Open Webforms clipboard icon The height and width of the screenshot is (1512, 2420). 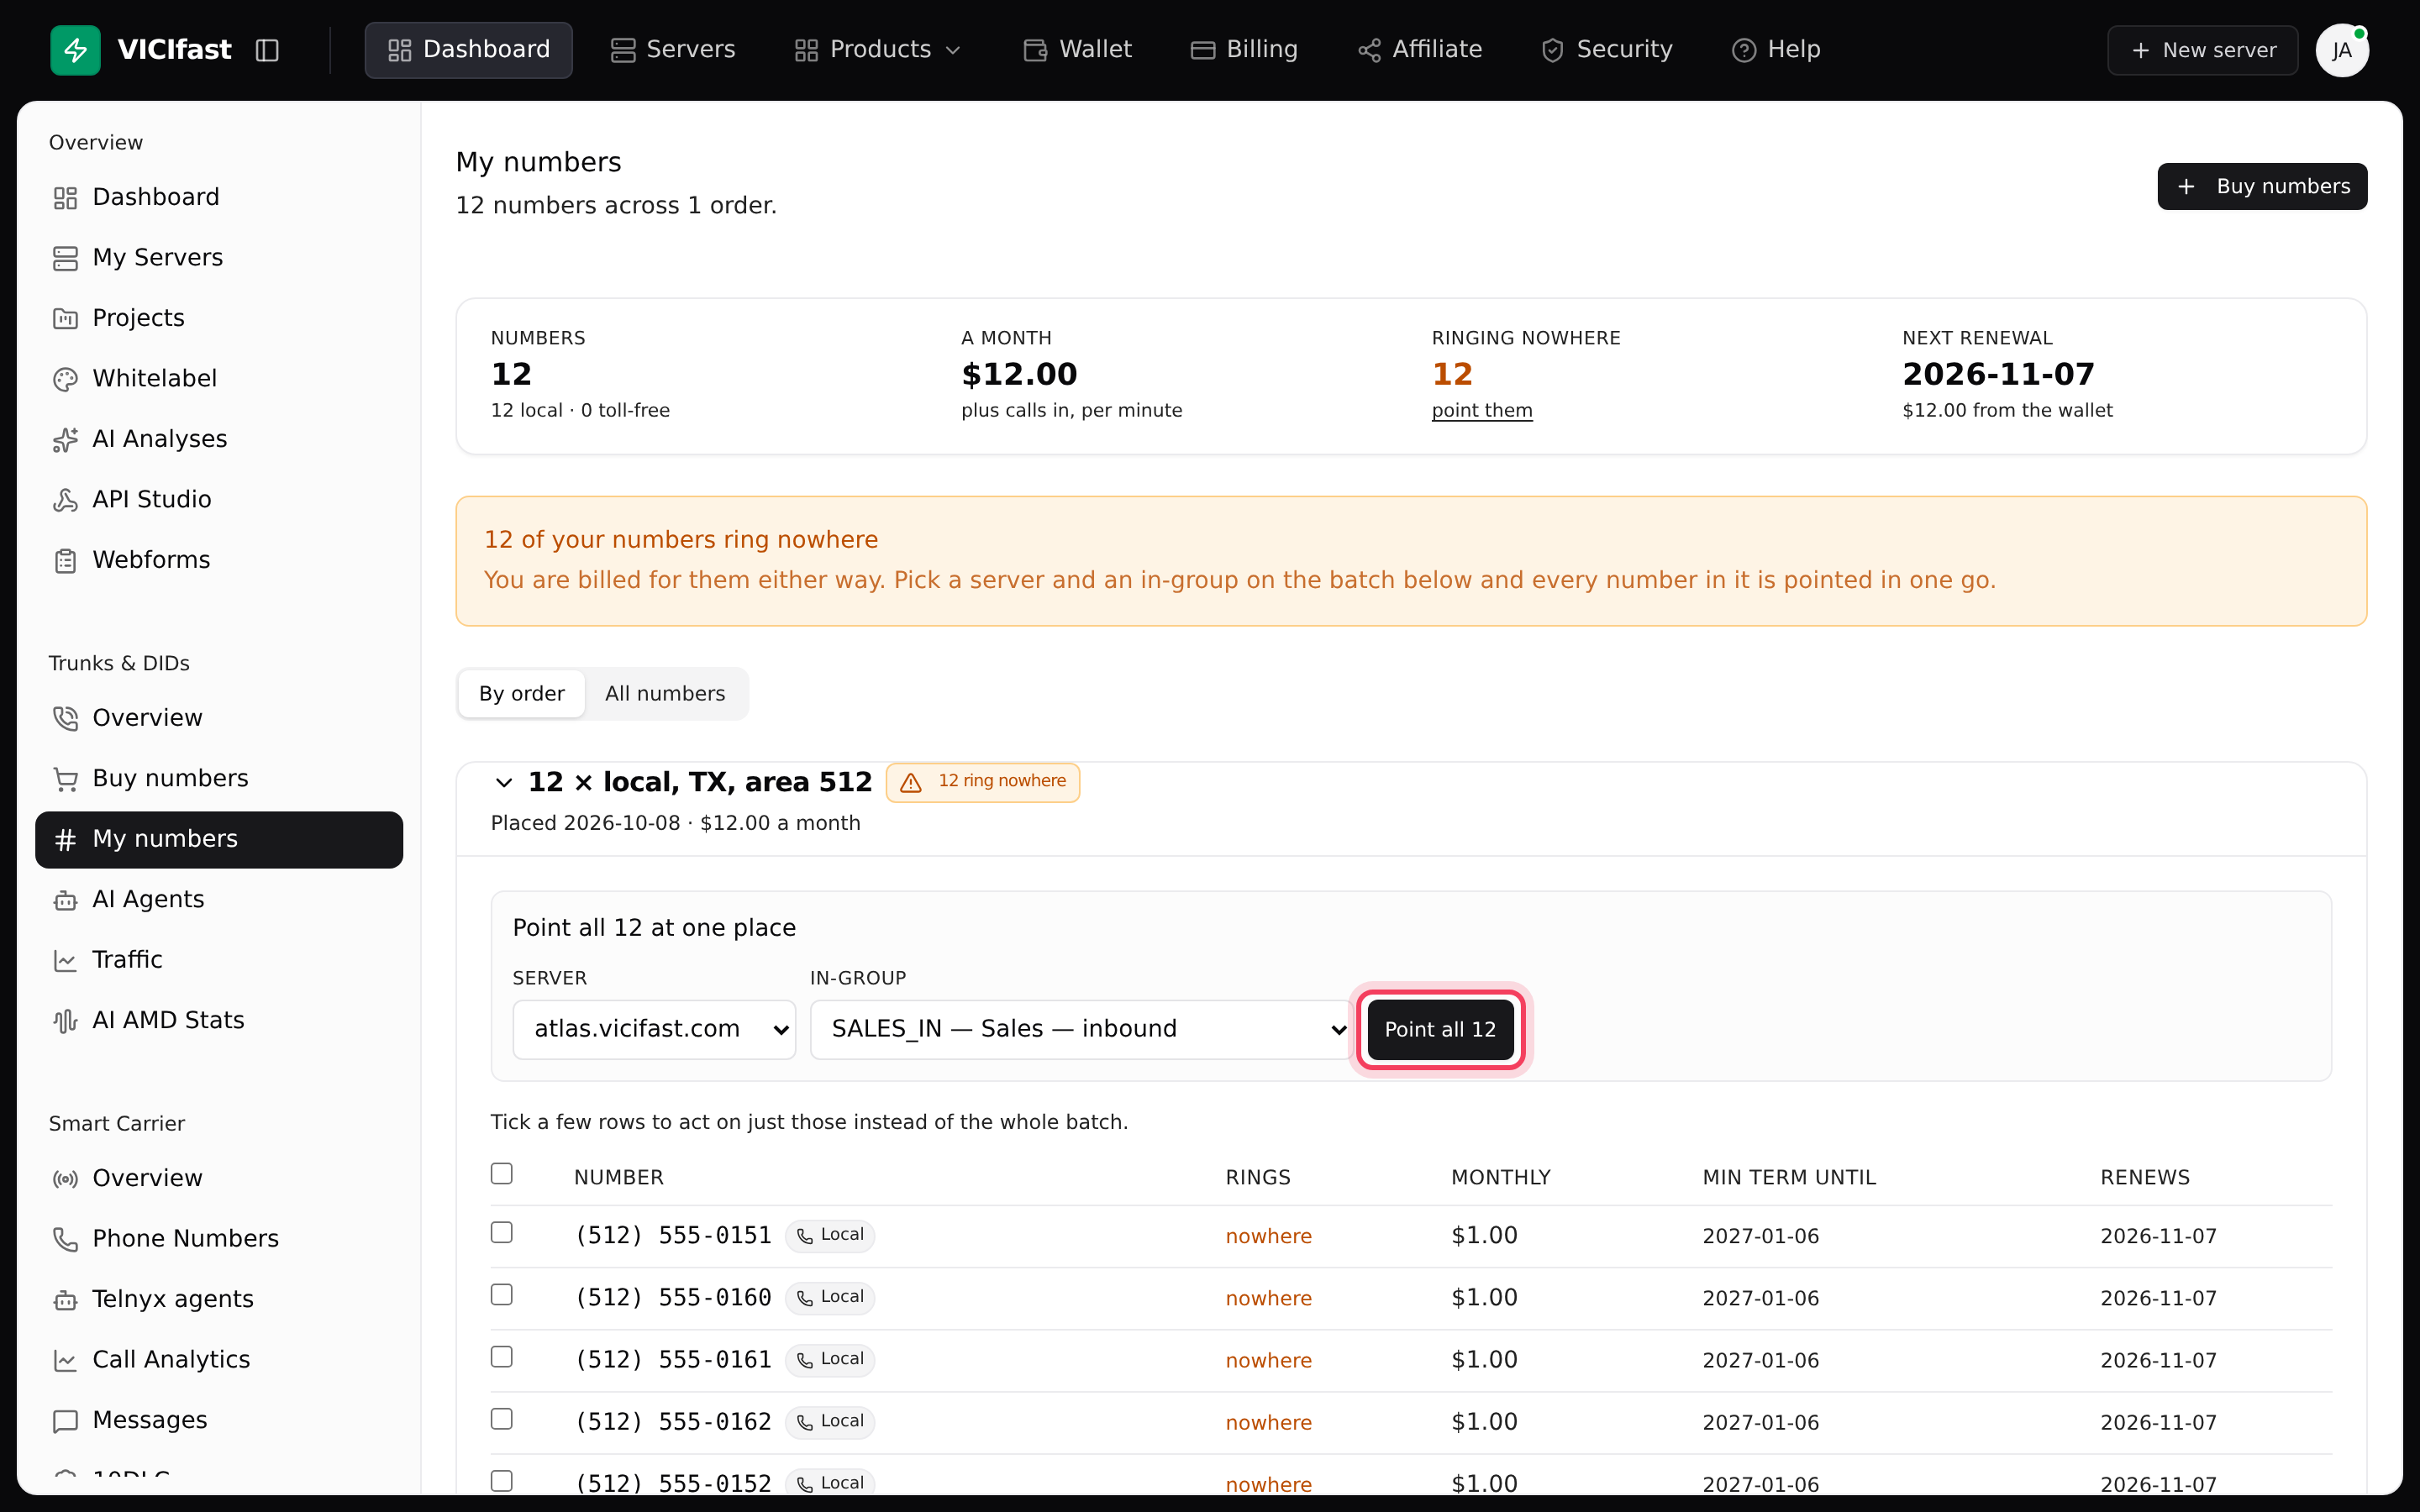(x=65, y=560)
